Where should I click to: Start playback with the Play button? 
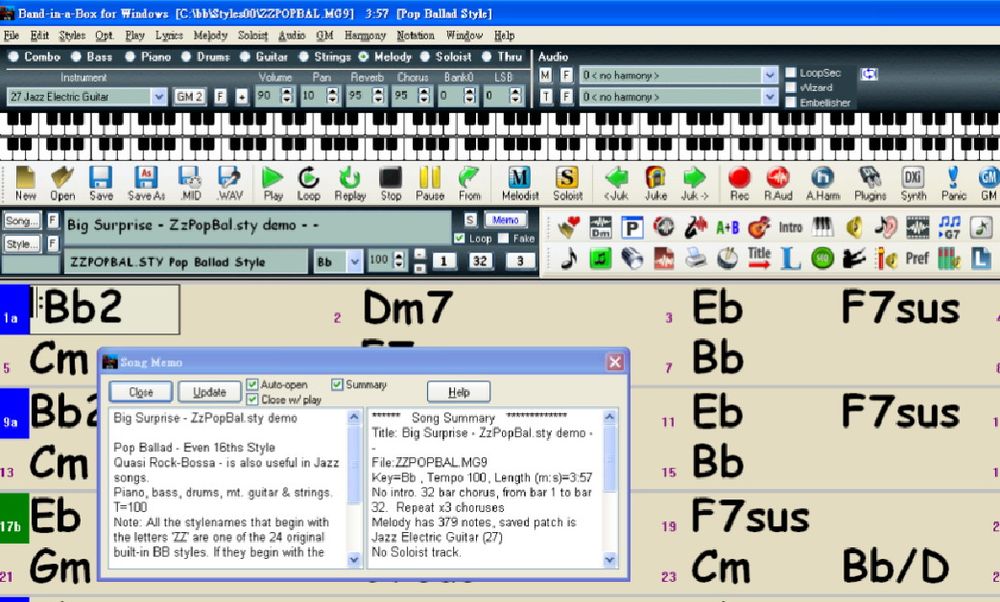273,184
